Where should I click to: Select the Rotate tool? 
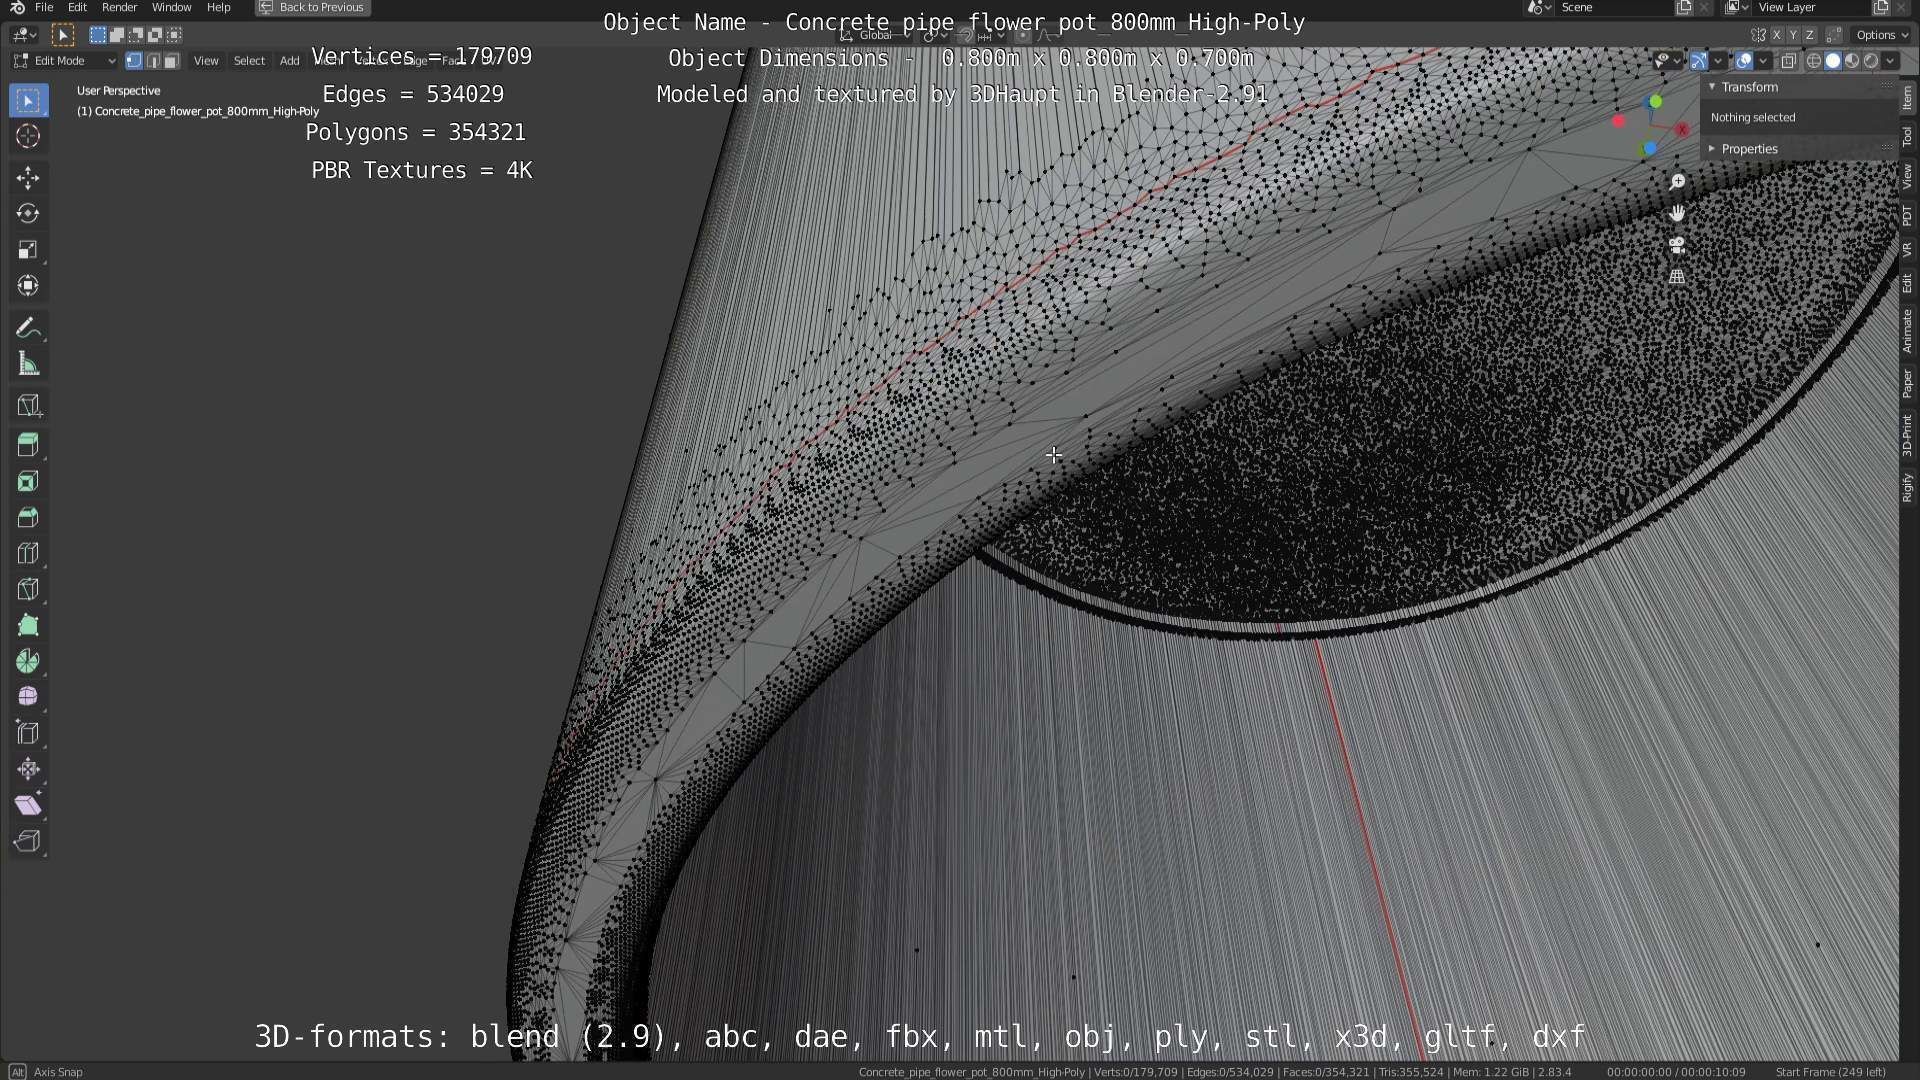(28, 214)
